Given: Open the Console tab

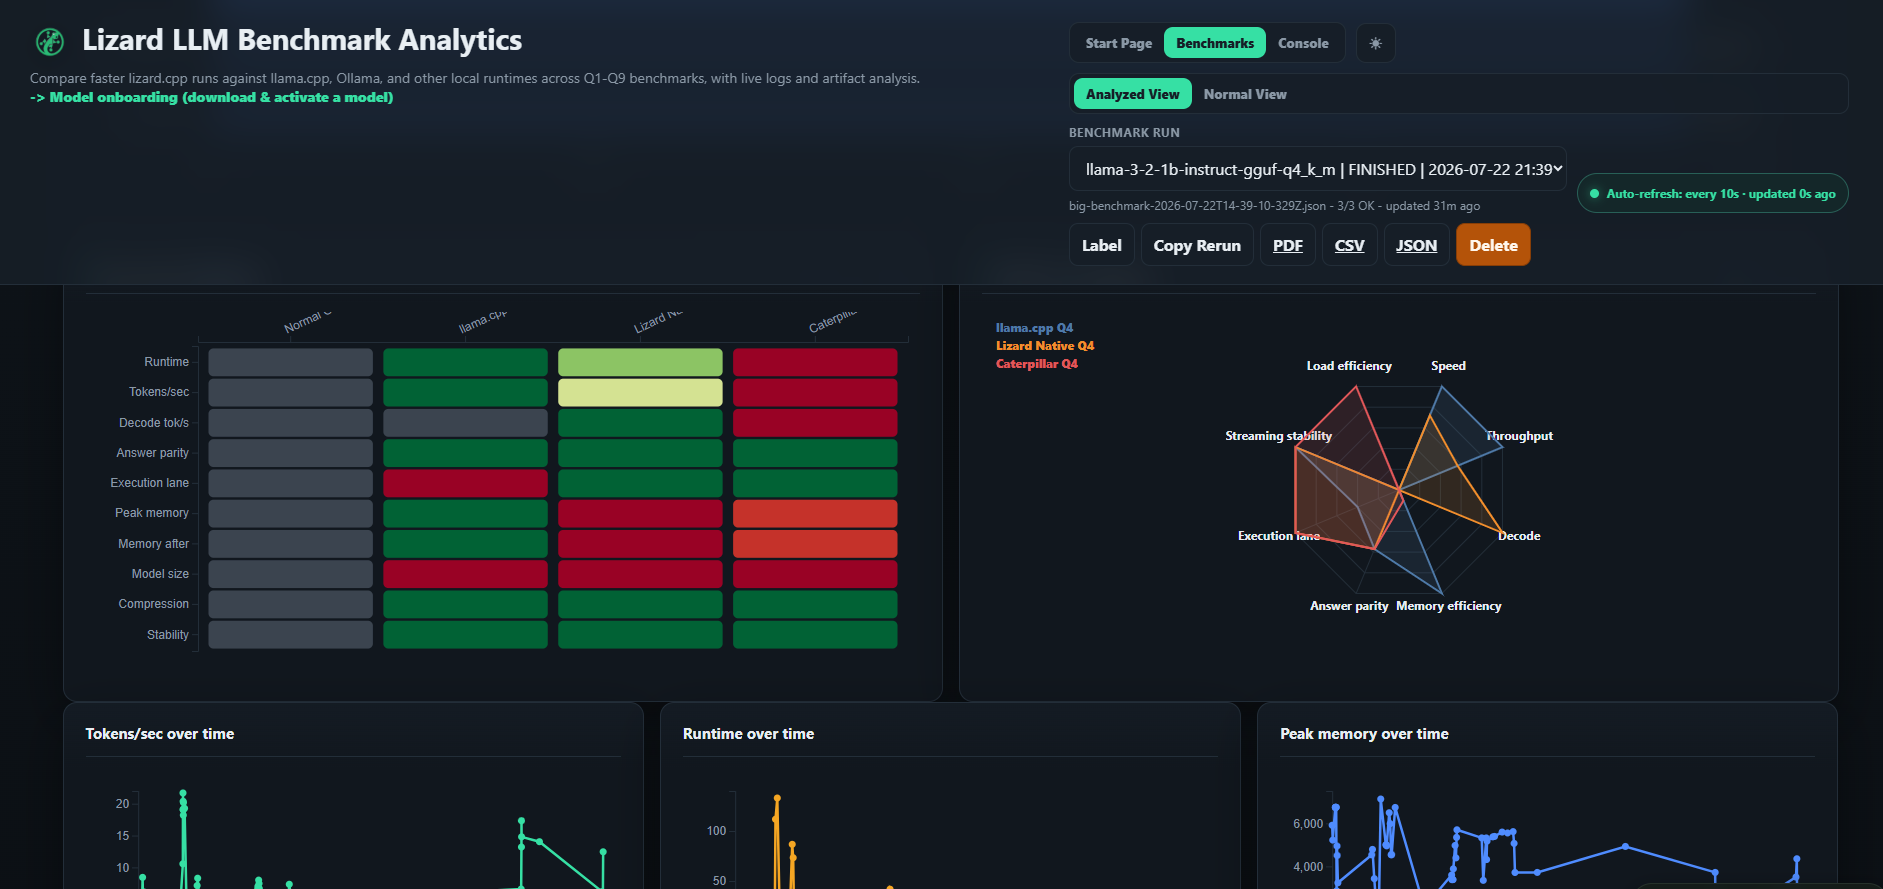Looking at the screenshot, I should pyautogui.click(x=1303, y=43).
